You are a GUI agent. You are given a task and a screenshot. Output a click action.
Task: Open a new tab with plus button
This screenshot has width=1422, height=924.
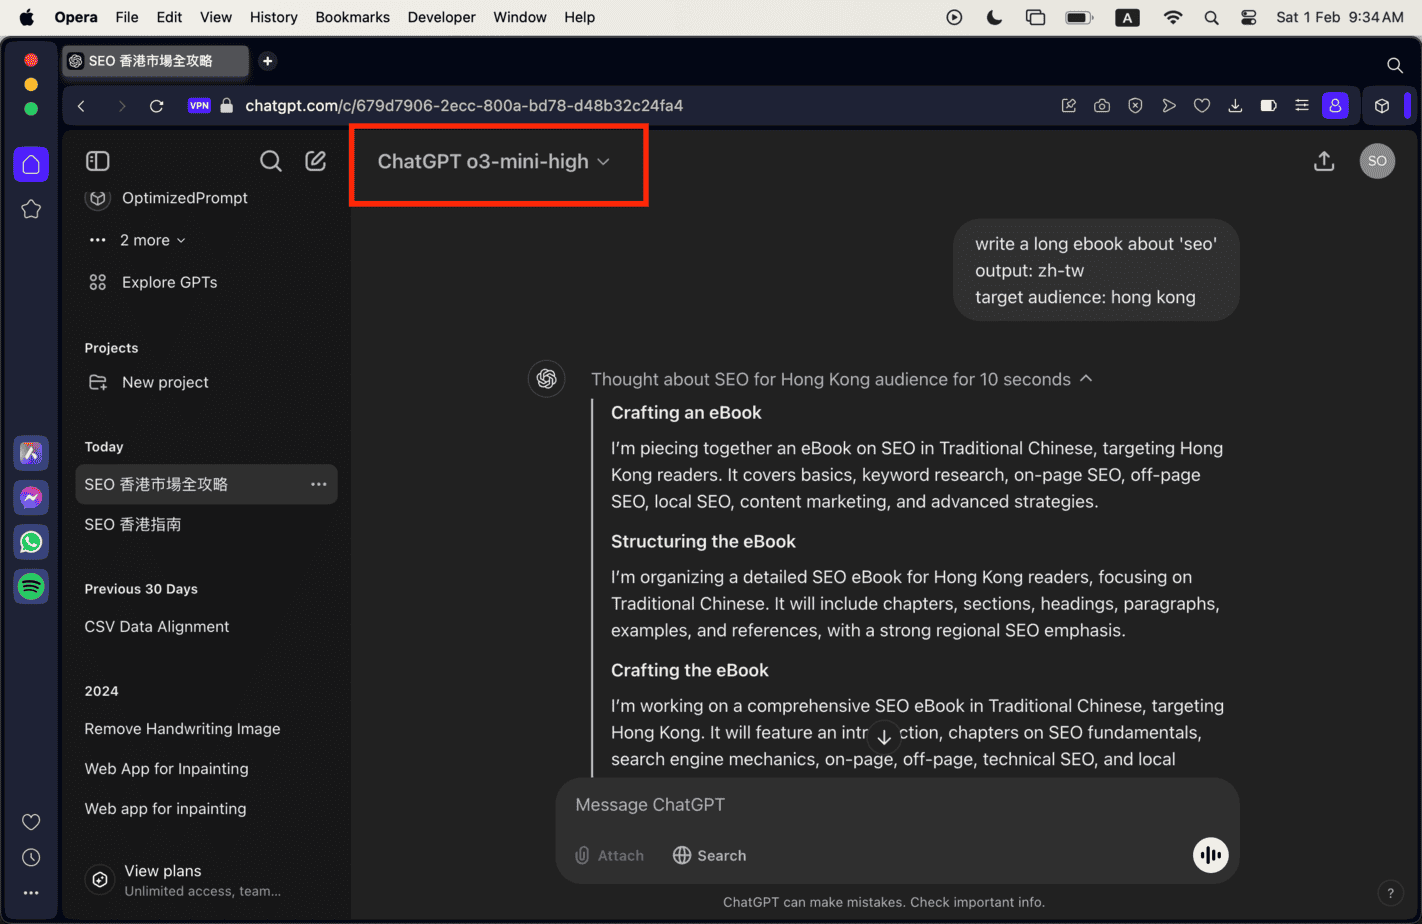point(267,61)
